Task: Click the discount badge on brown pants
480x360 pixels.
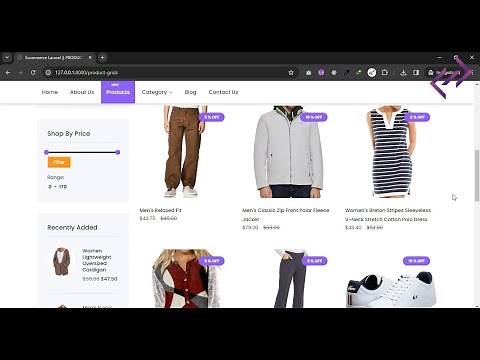Action: 212,117
